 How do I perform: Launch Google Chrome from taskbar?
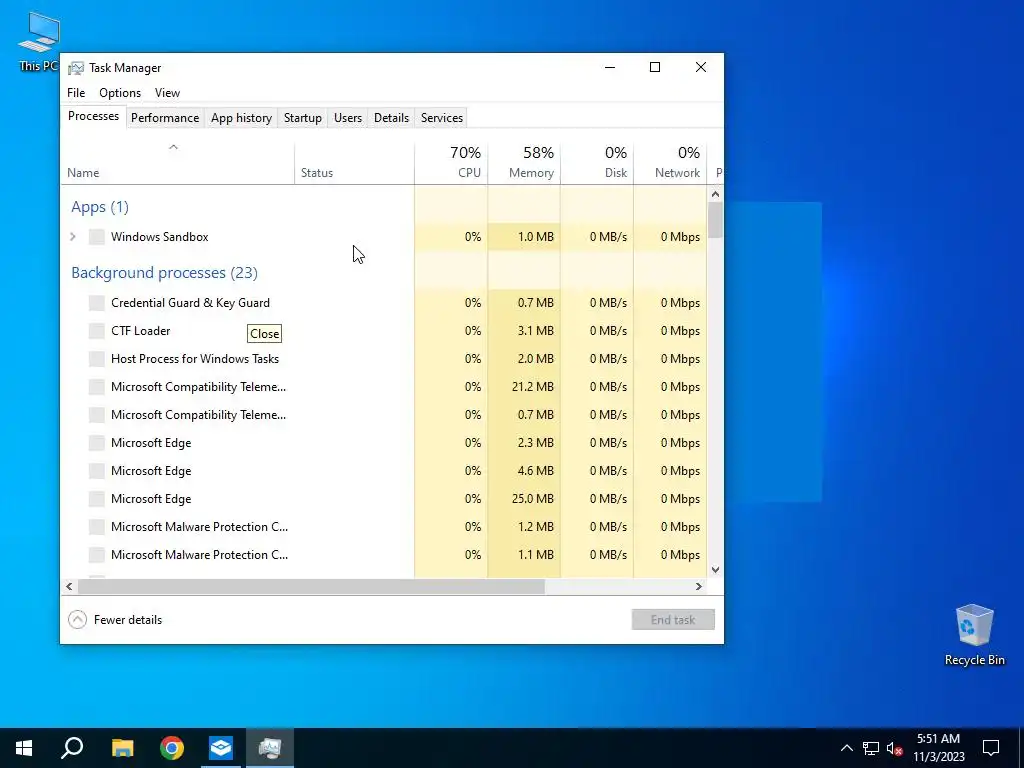click(x=172, y=748)
